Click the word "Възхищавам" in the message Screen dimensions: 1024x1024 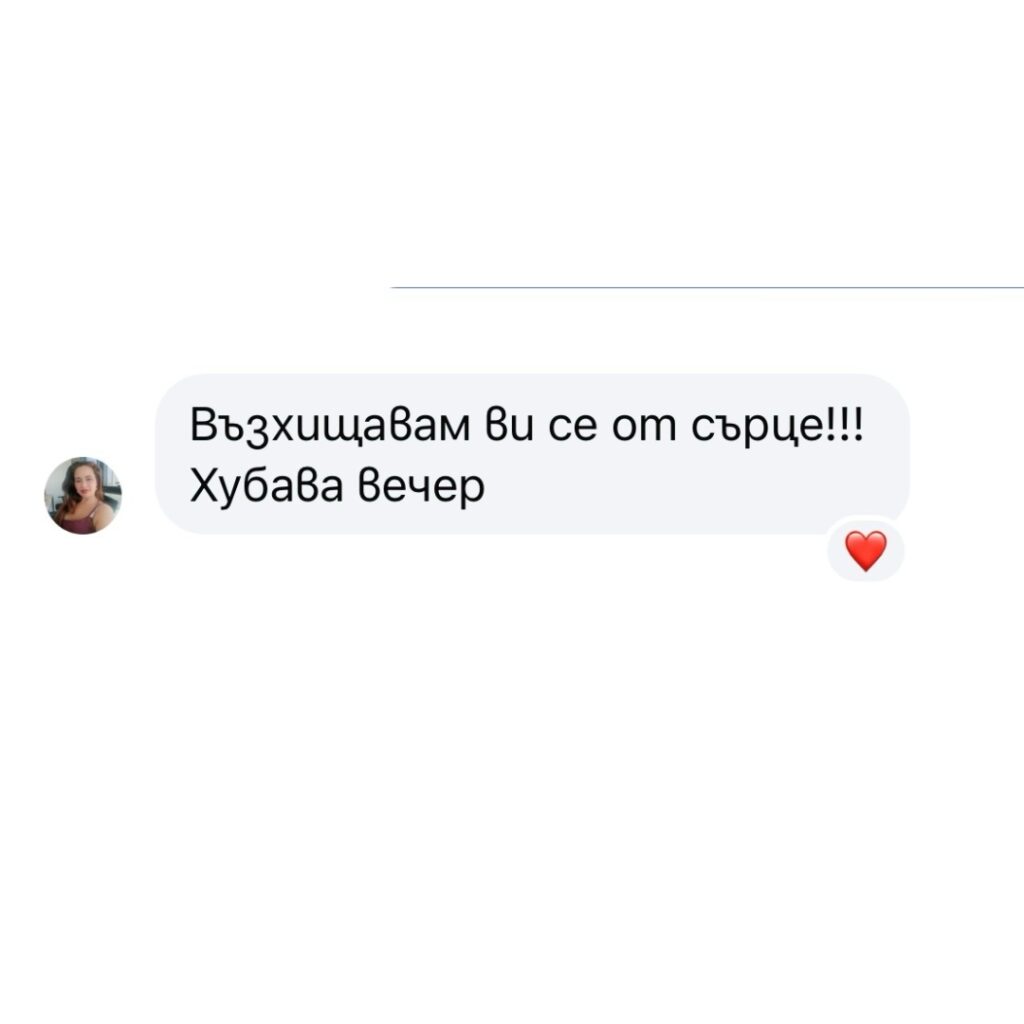coord(330,426)
